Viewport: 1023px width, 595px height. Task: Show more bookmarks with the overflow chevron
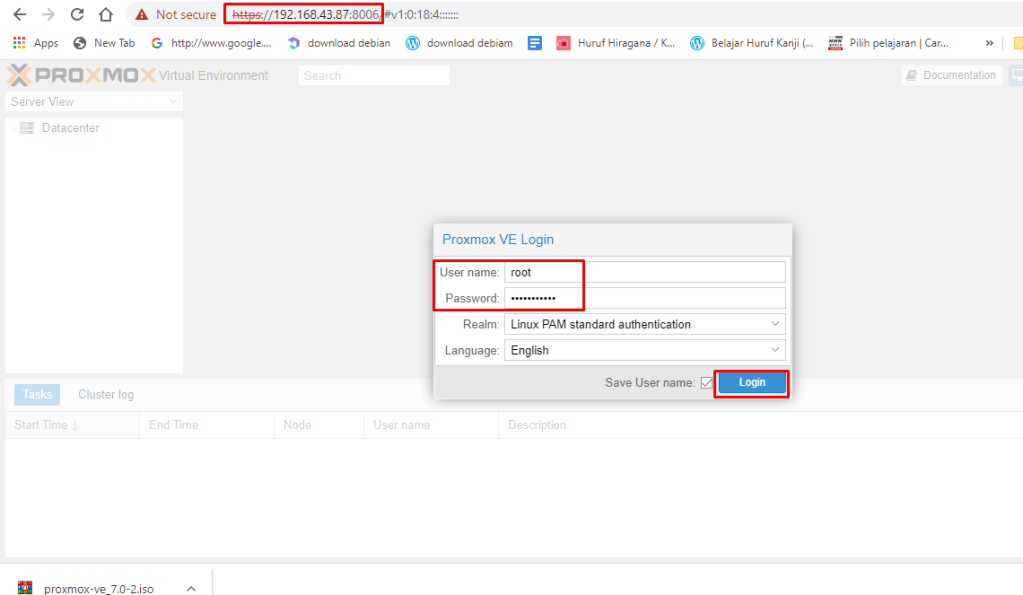coord(989,43)
